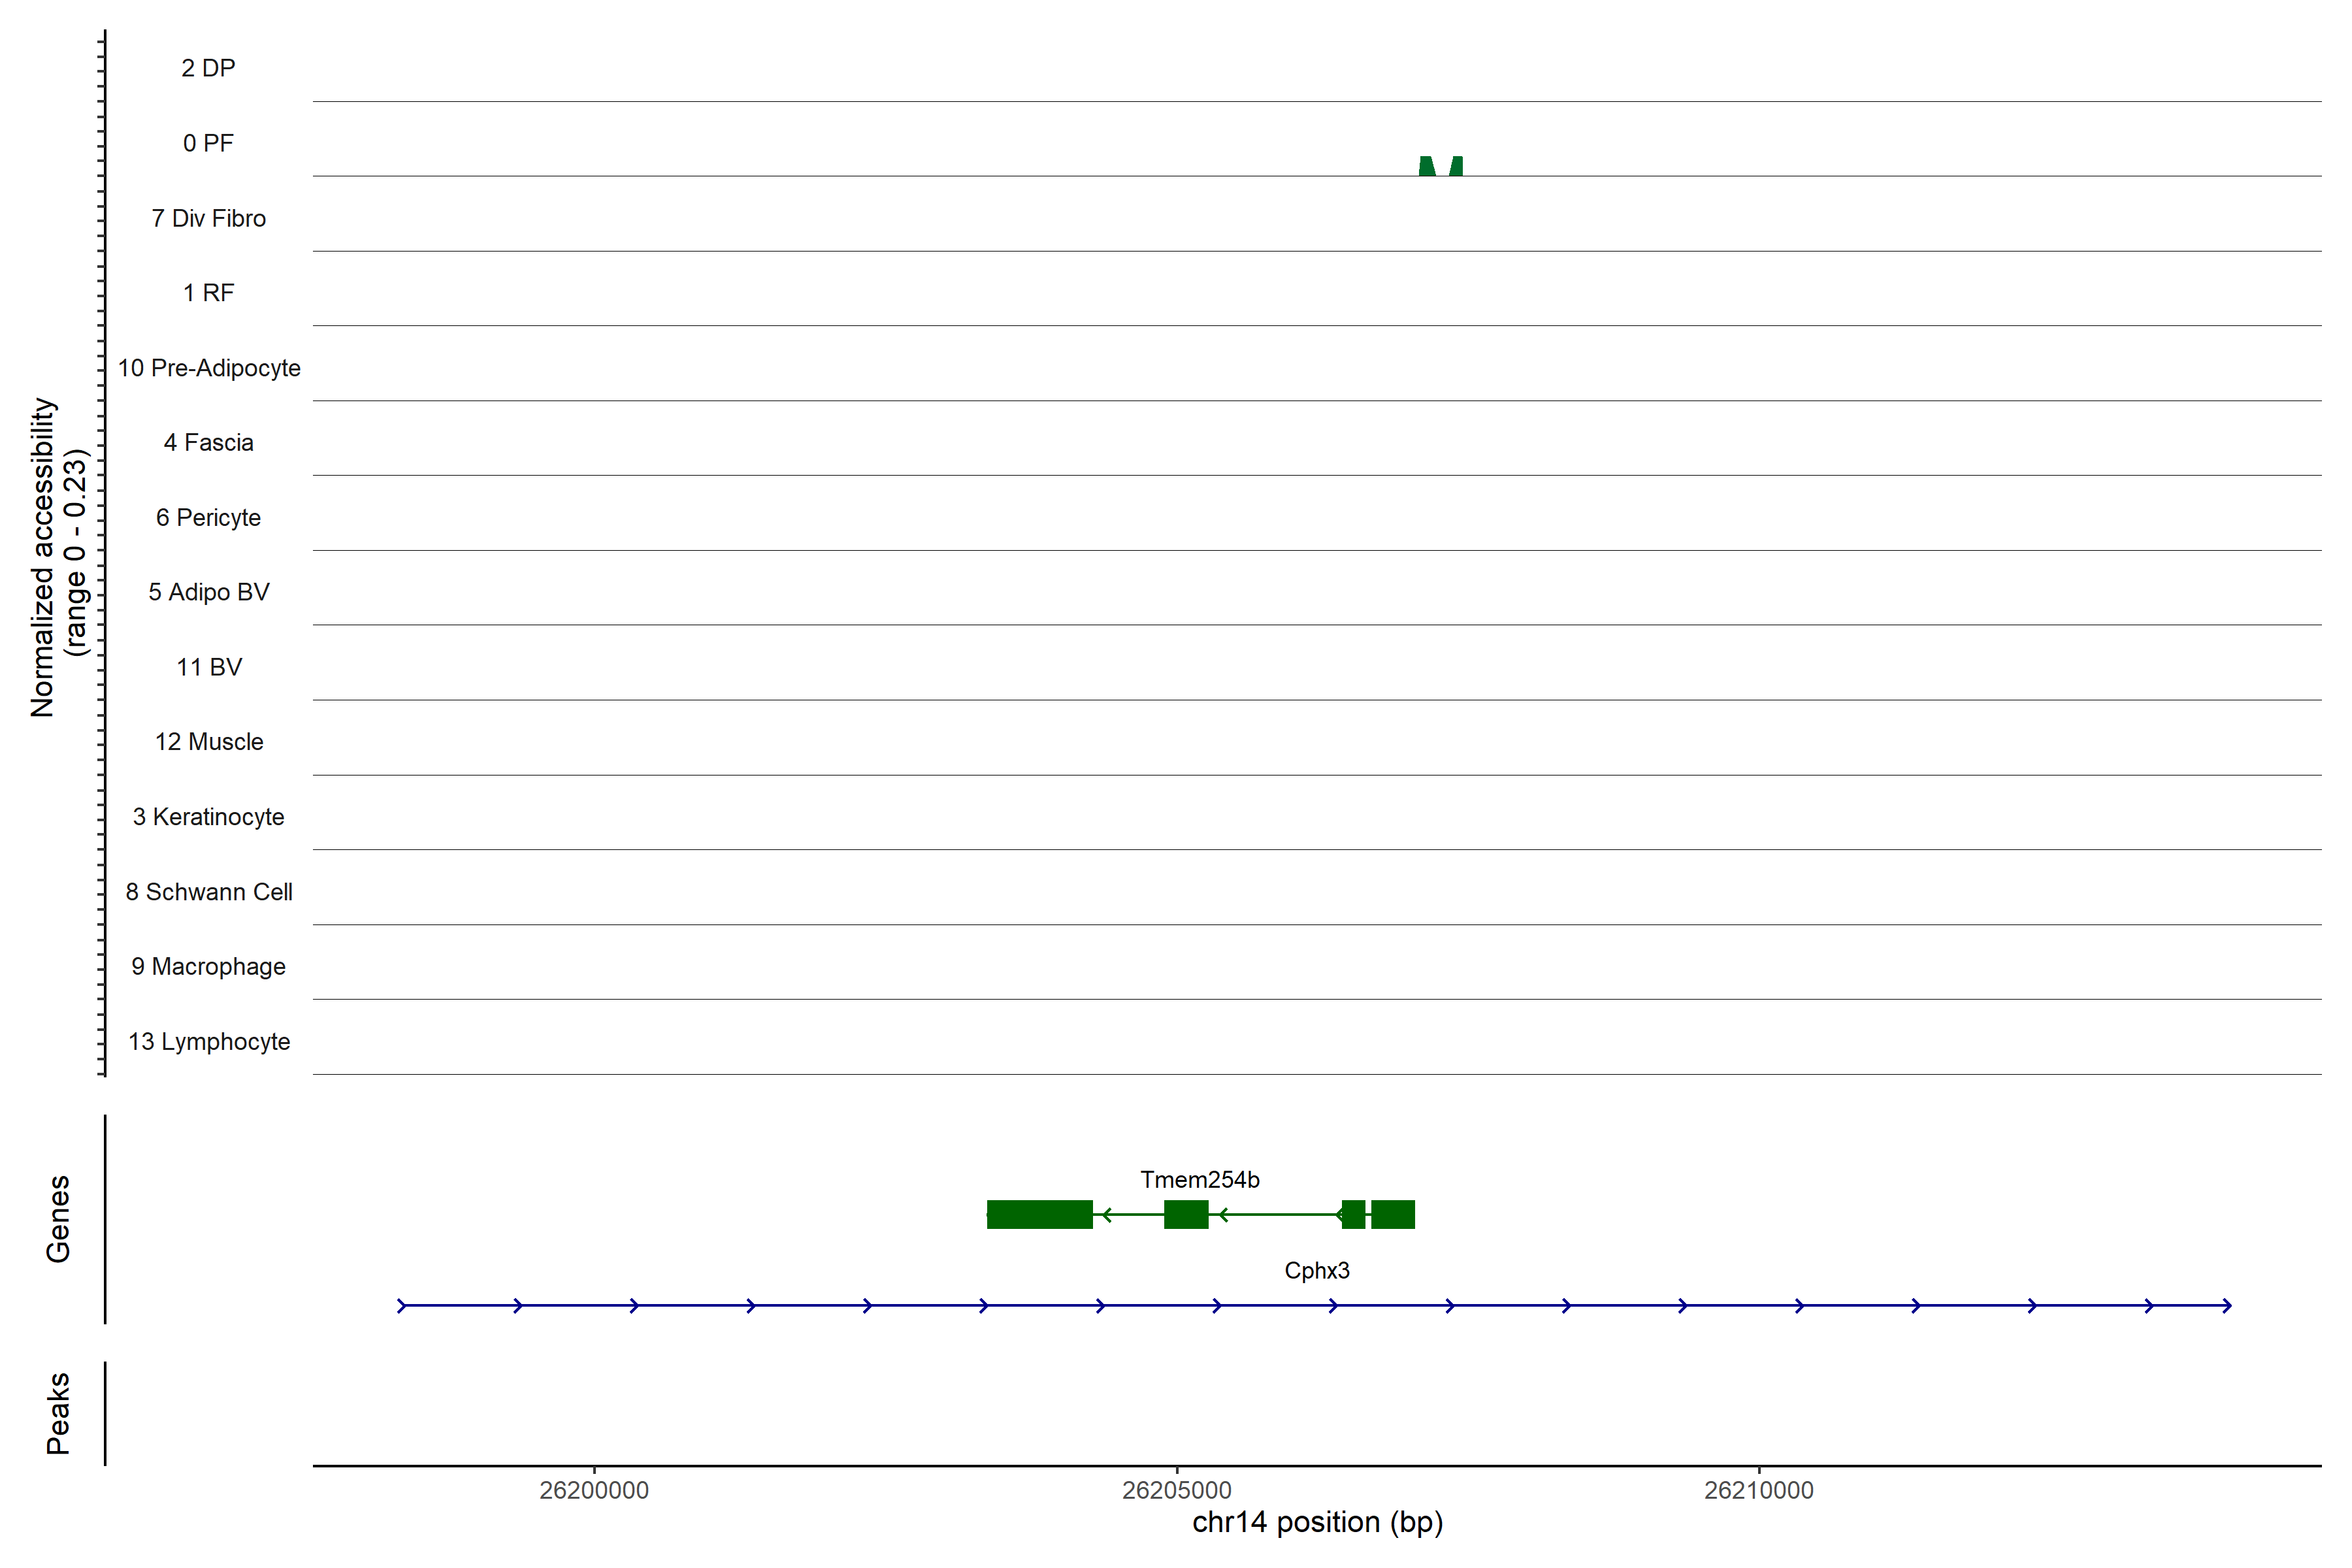Viewport: 2352px width, 1568px height.
Task: Click the Genes panel label
Action: [x=58, y=1218]
